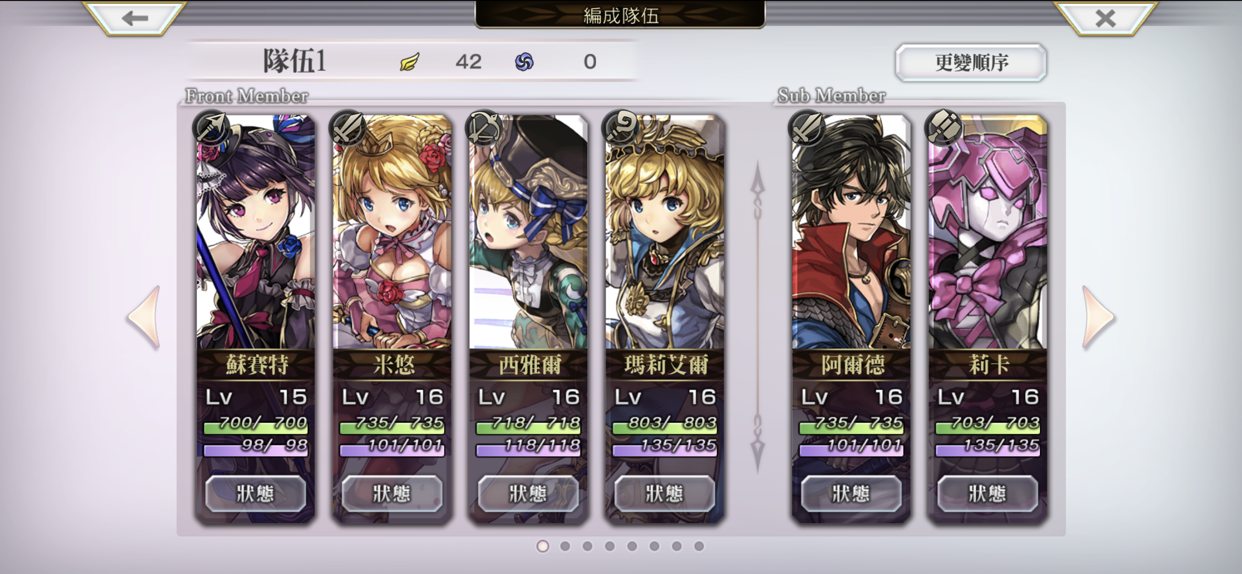Switch to next team with right arrow

point(1098,318)
